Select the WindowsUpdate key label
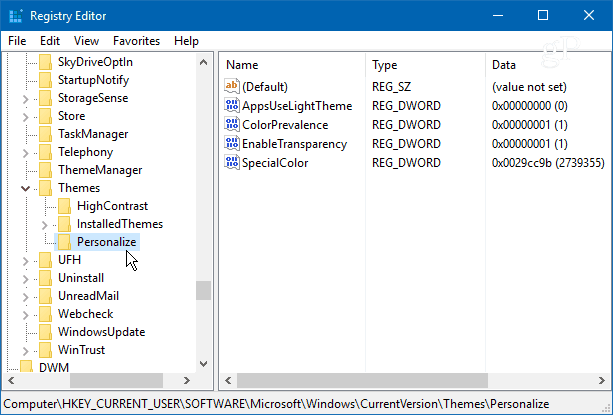Screen dimensions: 613x415 click(x=102, y=332)
